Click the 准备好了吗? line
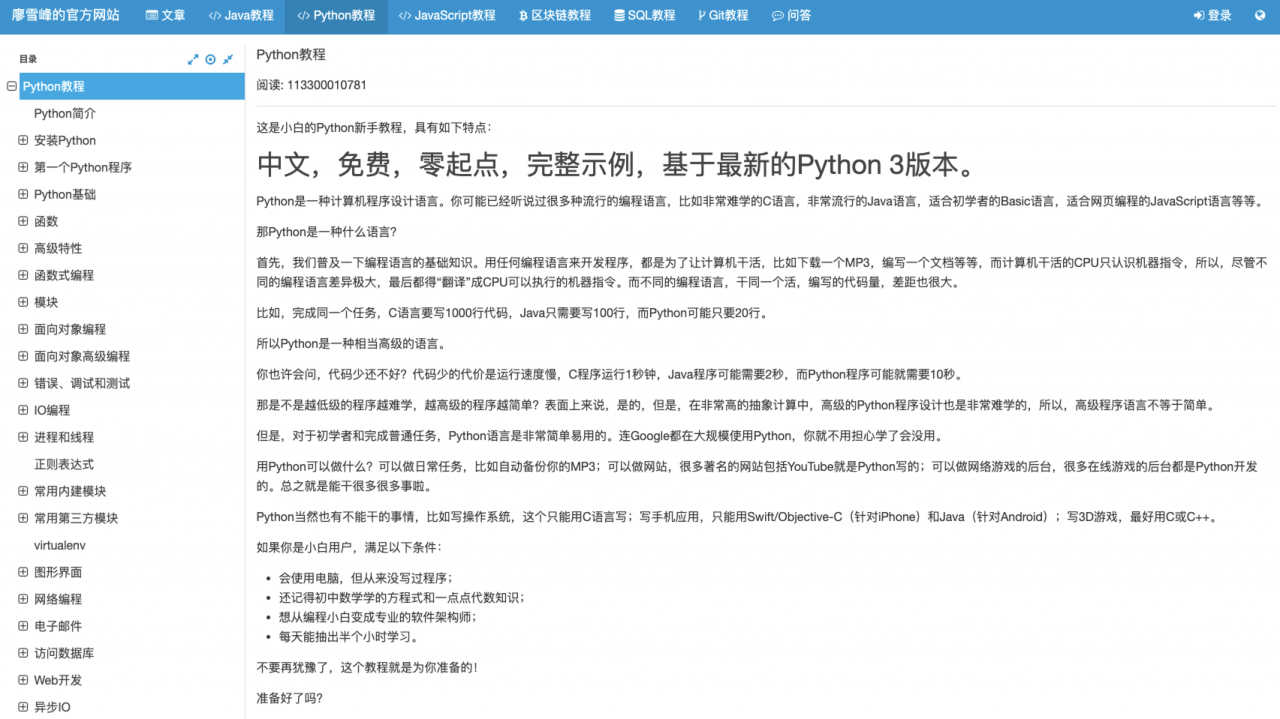Viewport: 1280px width, 719px height. tap(289, 698)
